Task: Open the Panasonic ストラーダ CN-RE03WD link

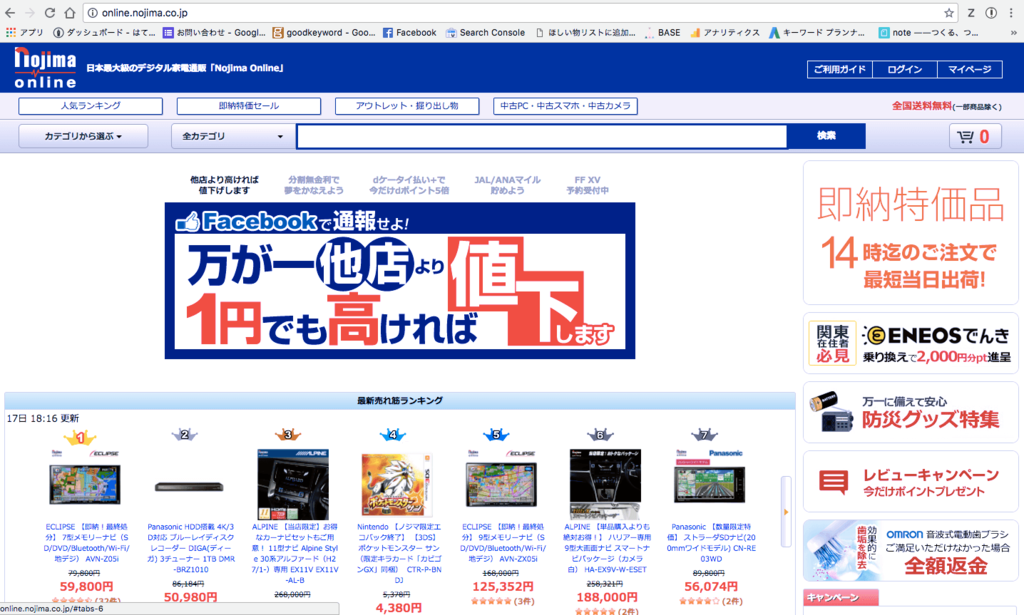Action: 711,543
